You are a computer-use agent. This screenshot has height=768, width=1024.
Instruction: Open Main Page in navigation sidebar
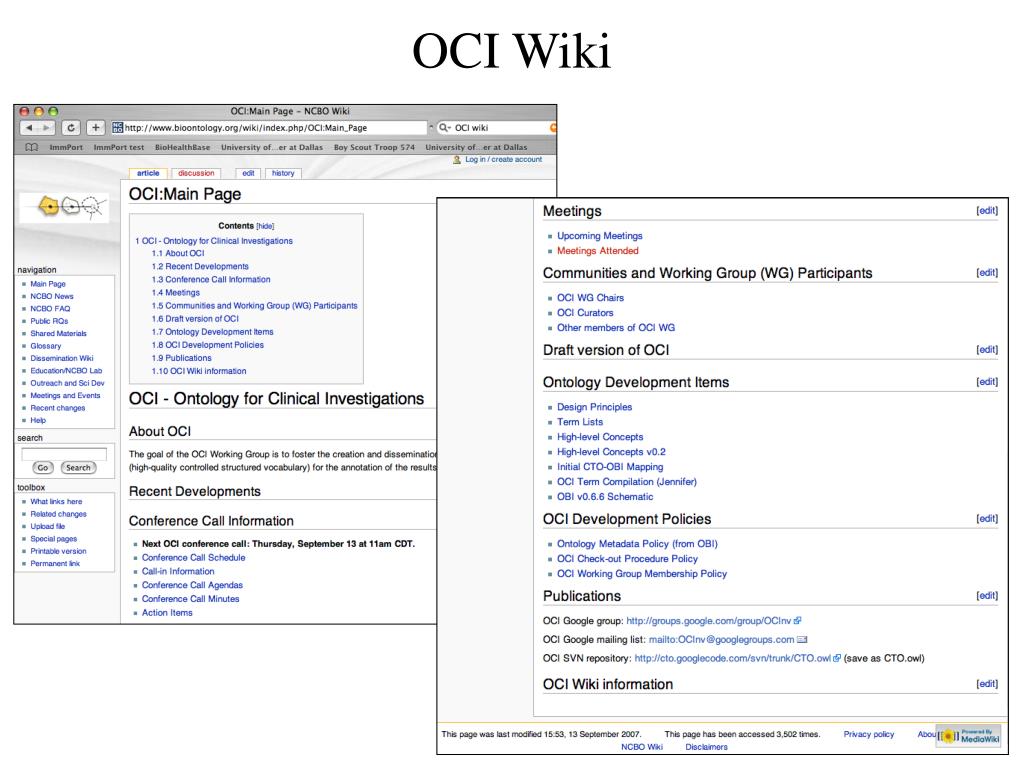pos(48,284)
